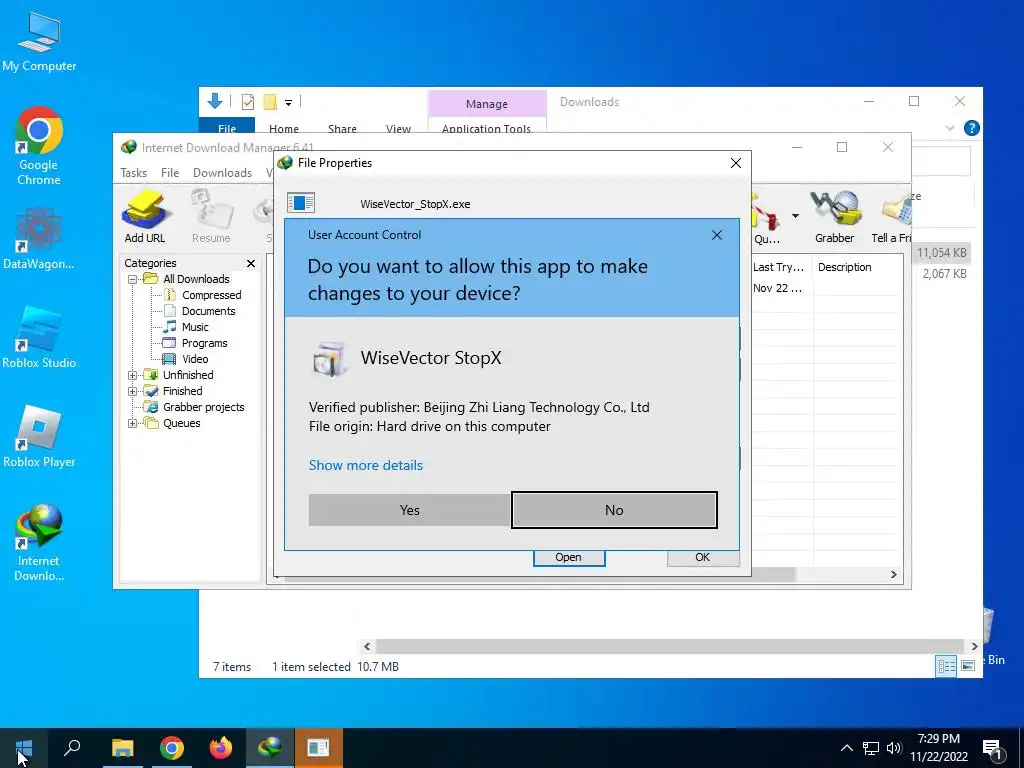Open File tab in Downloads explorer
This screenshot has width=1024, height=768.
[227, 127]
